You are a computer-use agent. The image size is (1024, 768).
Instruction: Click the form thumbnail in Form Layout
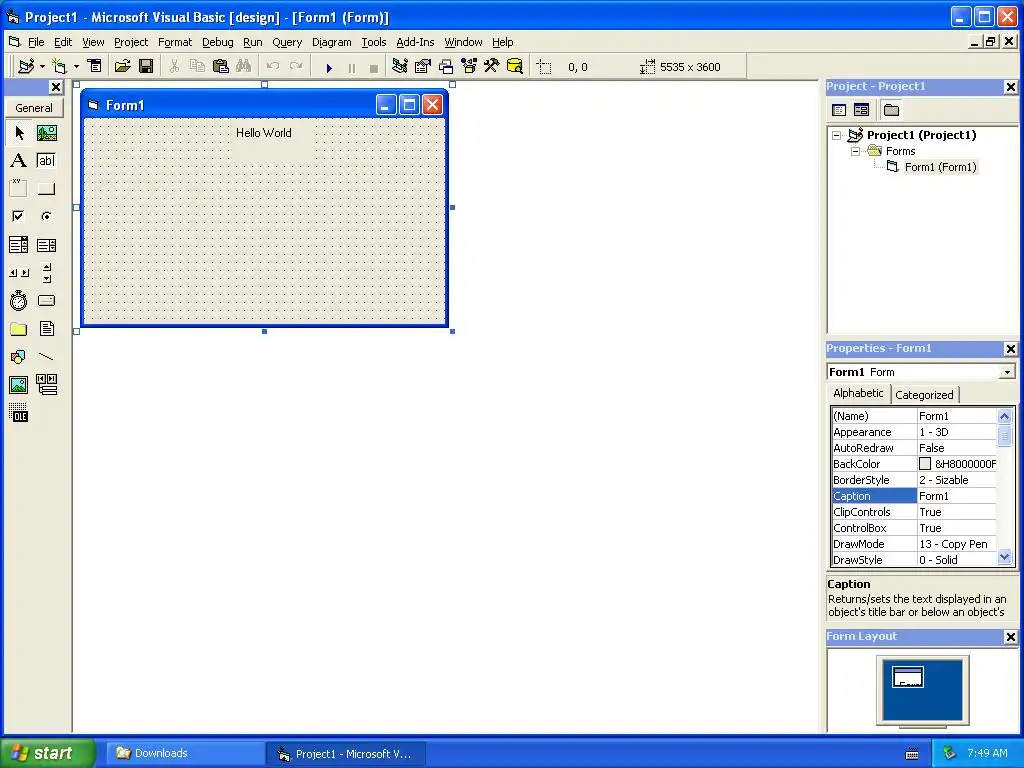(x=908, y=677)
